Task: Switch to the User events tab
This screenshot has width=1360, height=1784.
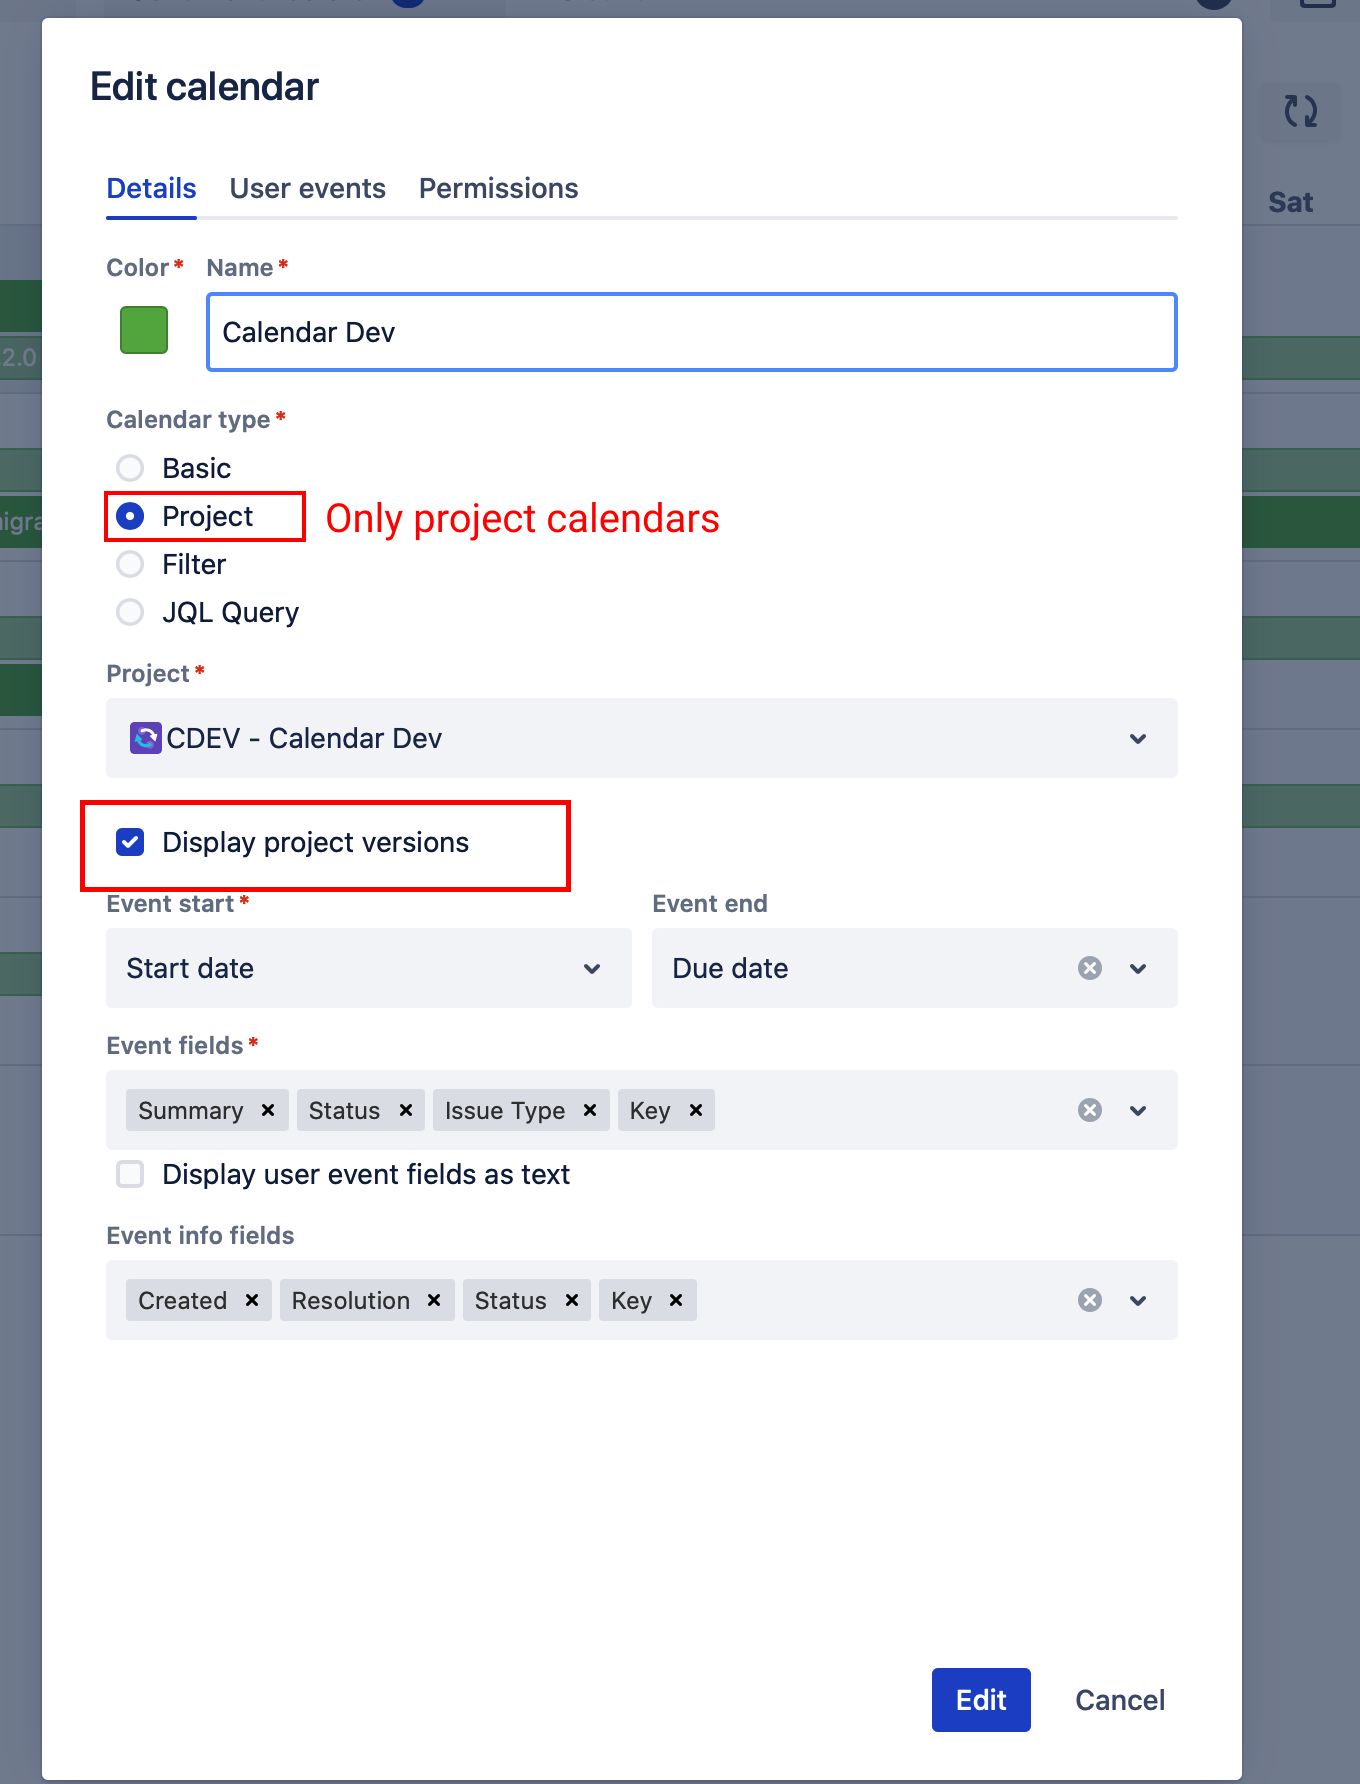Action: (x=307, y=188)
